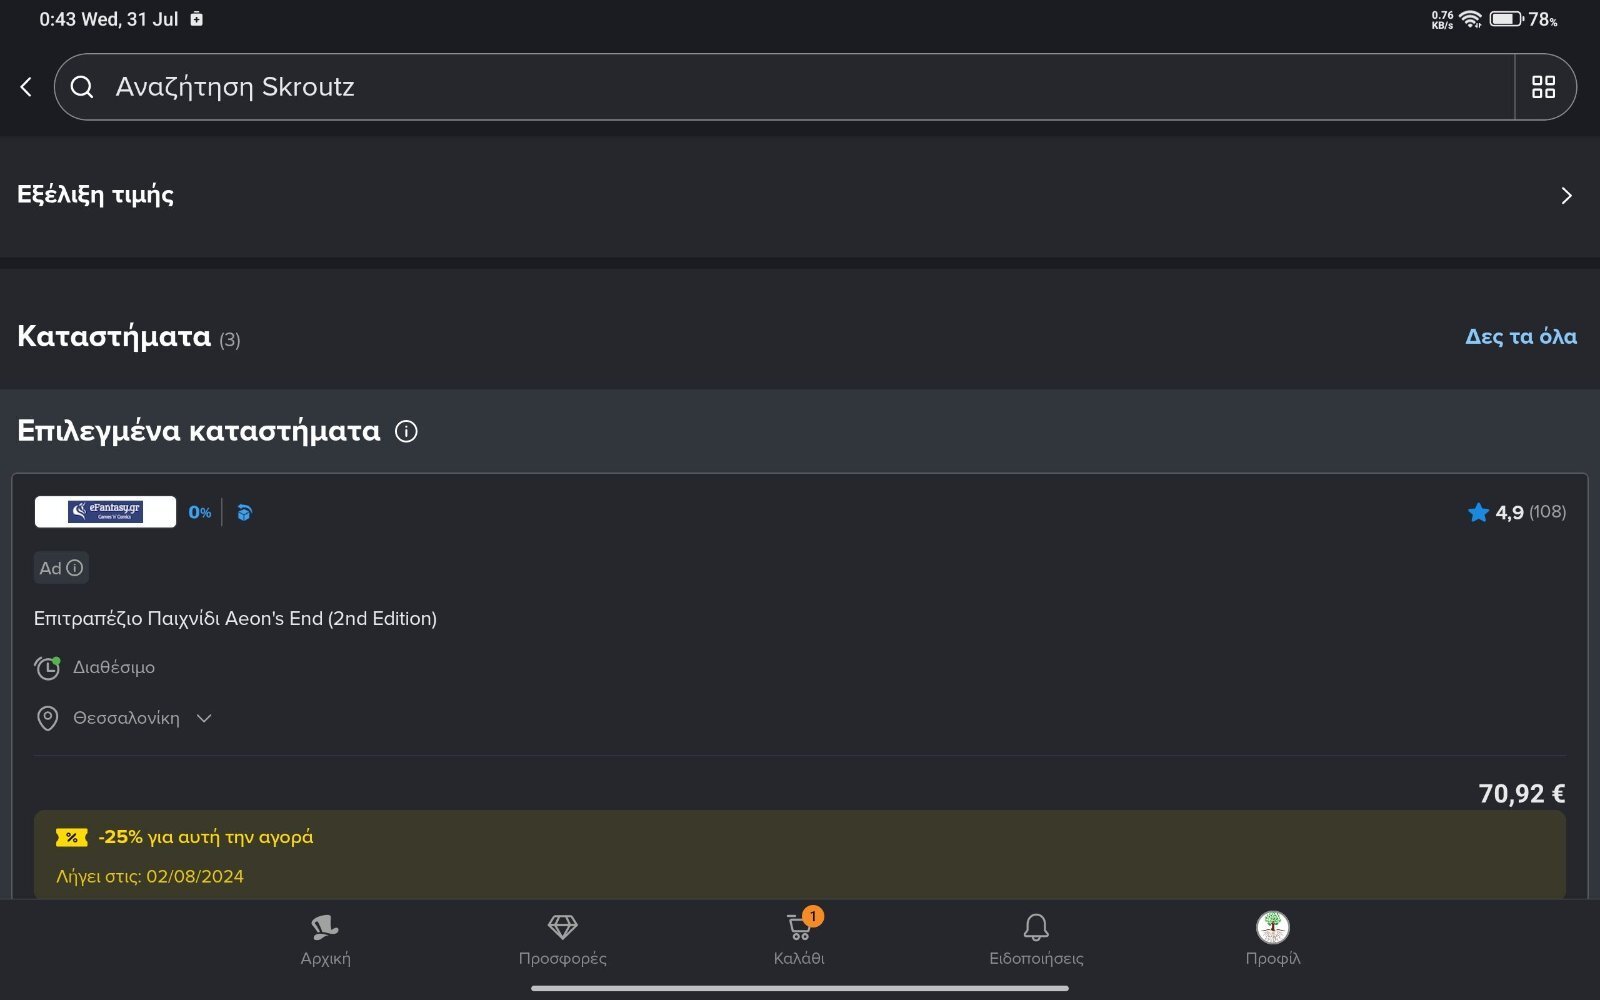Tap the Ad info badge
Screen dimensions: 1600x1000
point(61,568)
